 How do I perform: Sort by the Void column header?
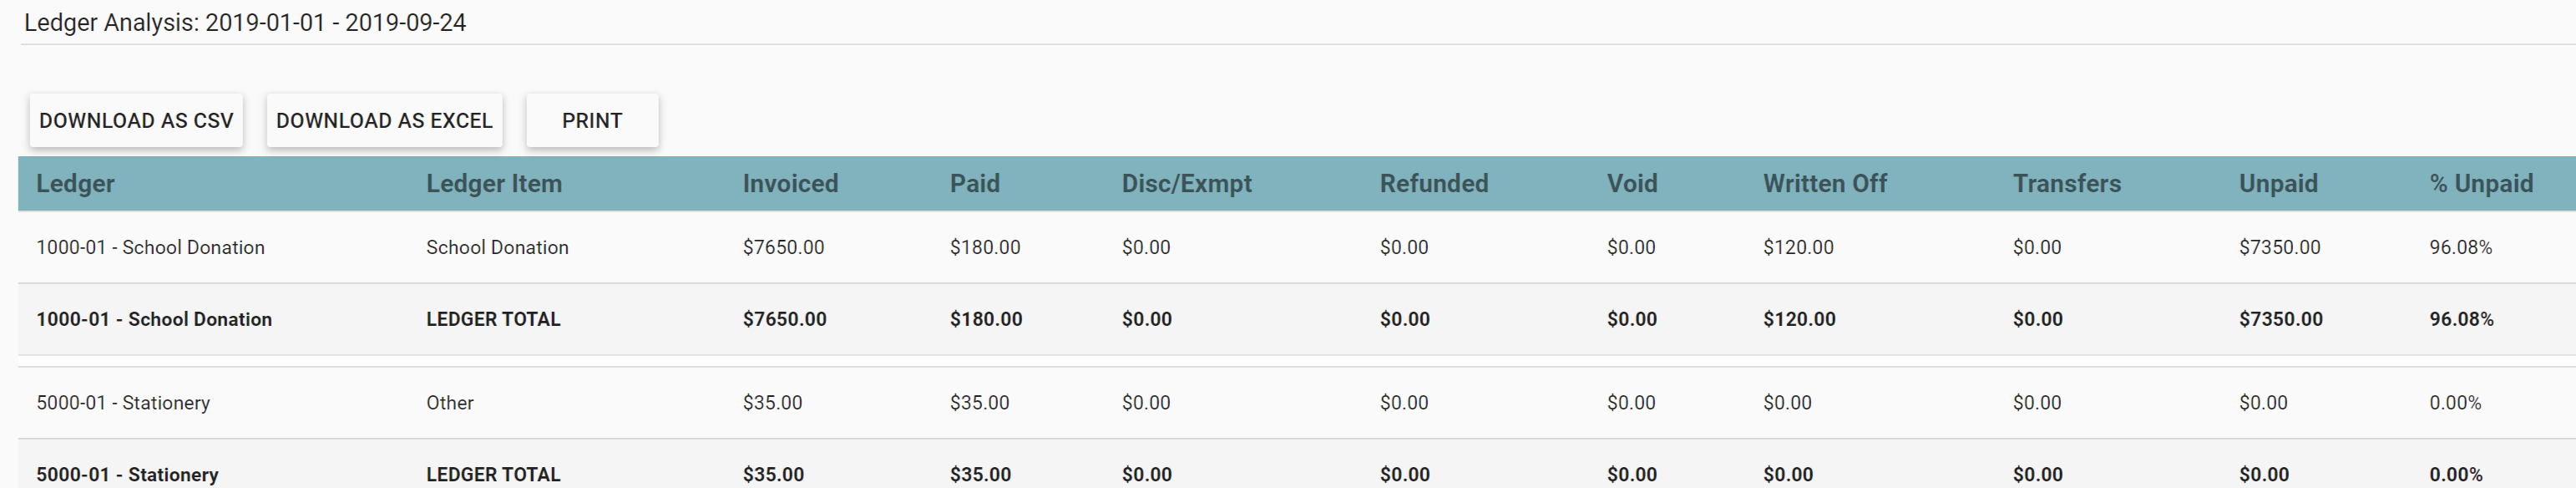(x=1632, y=184)
